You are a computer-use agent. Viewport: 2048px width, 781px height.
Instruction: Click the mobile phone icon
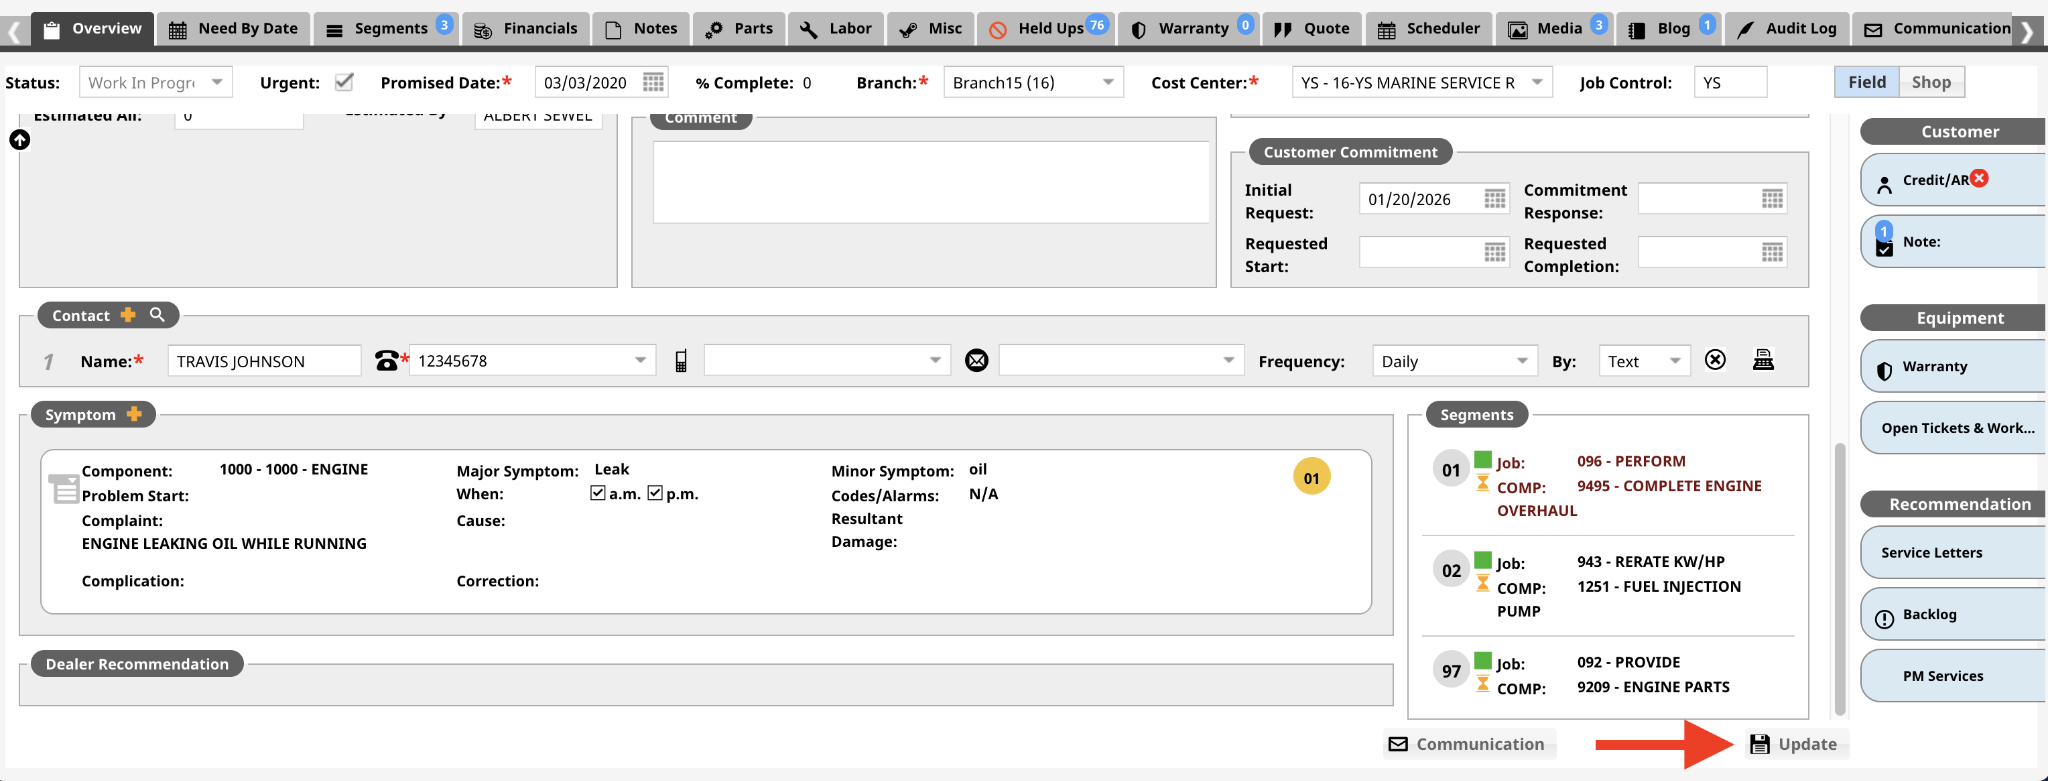(x=681, y=361)
